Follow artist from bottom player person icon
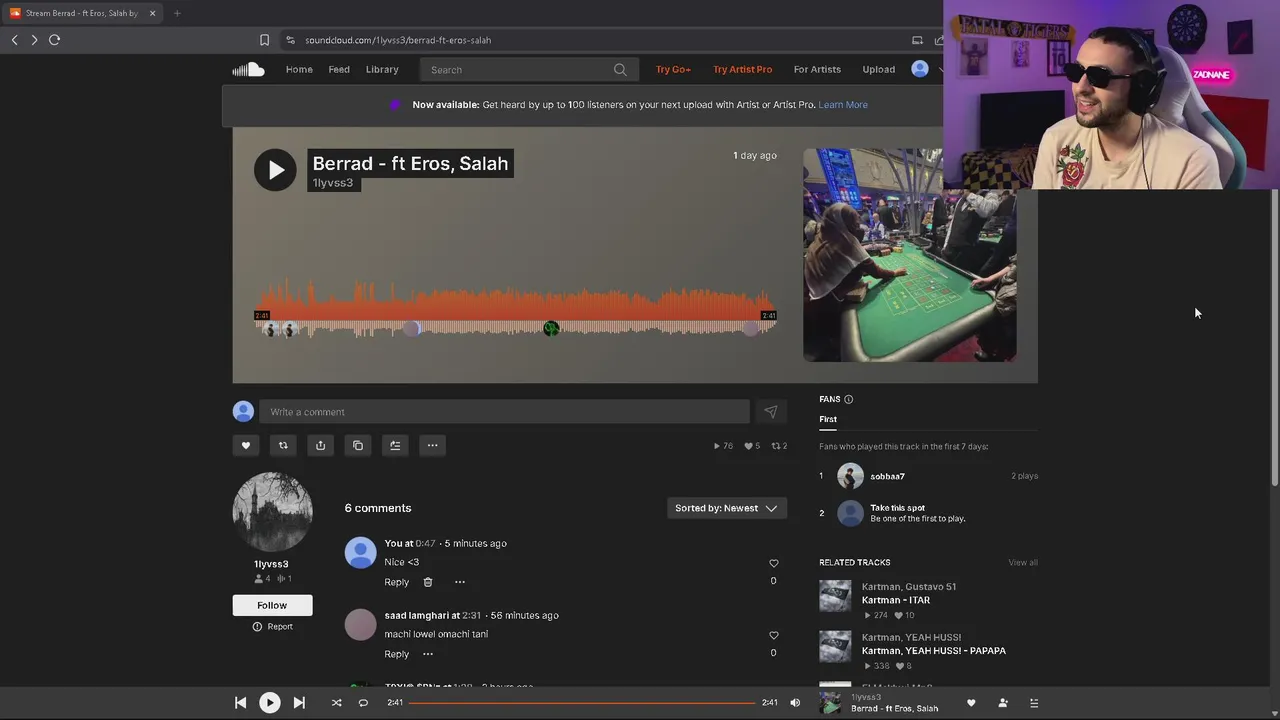This screenshot has width=1280, height=720. click(1003, 703)
